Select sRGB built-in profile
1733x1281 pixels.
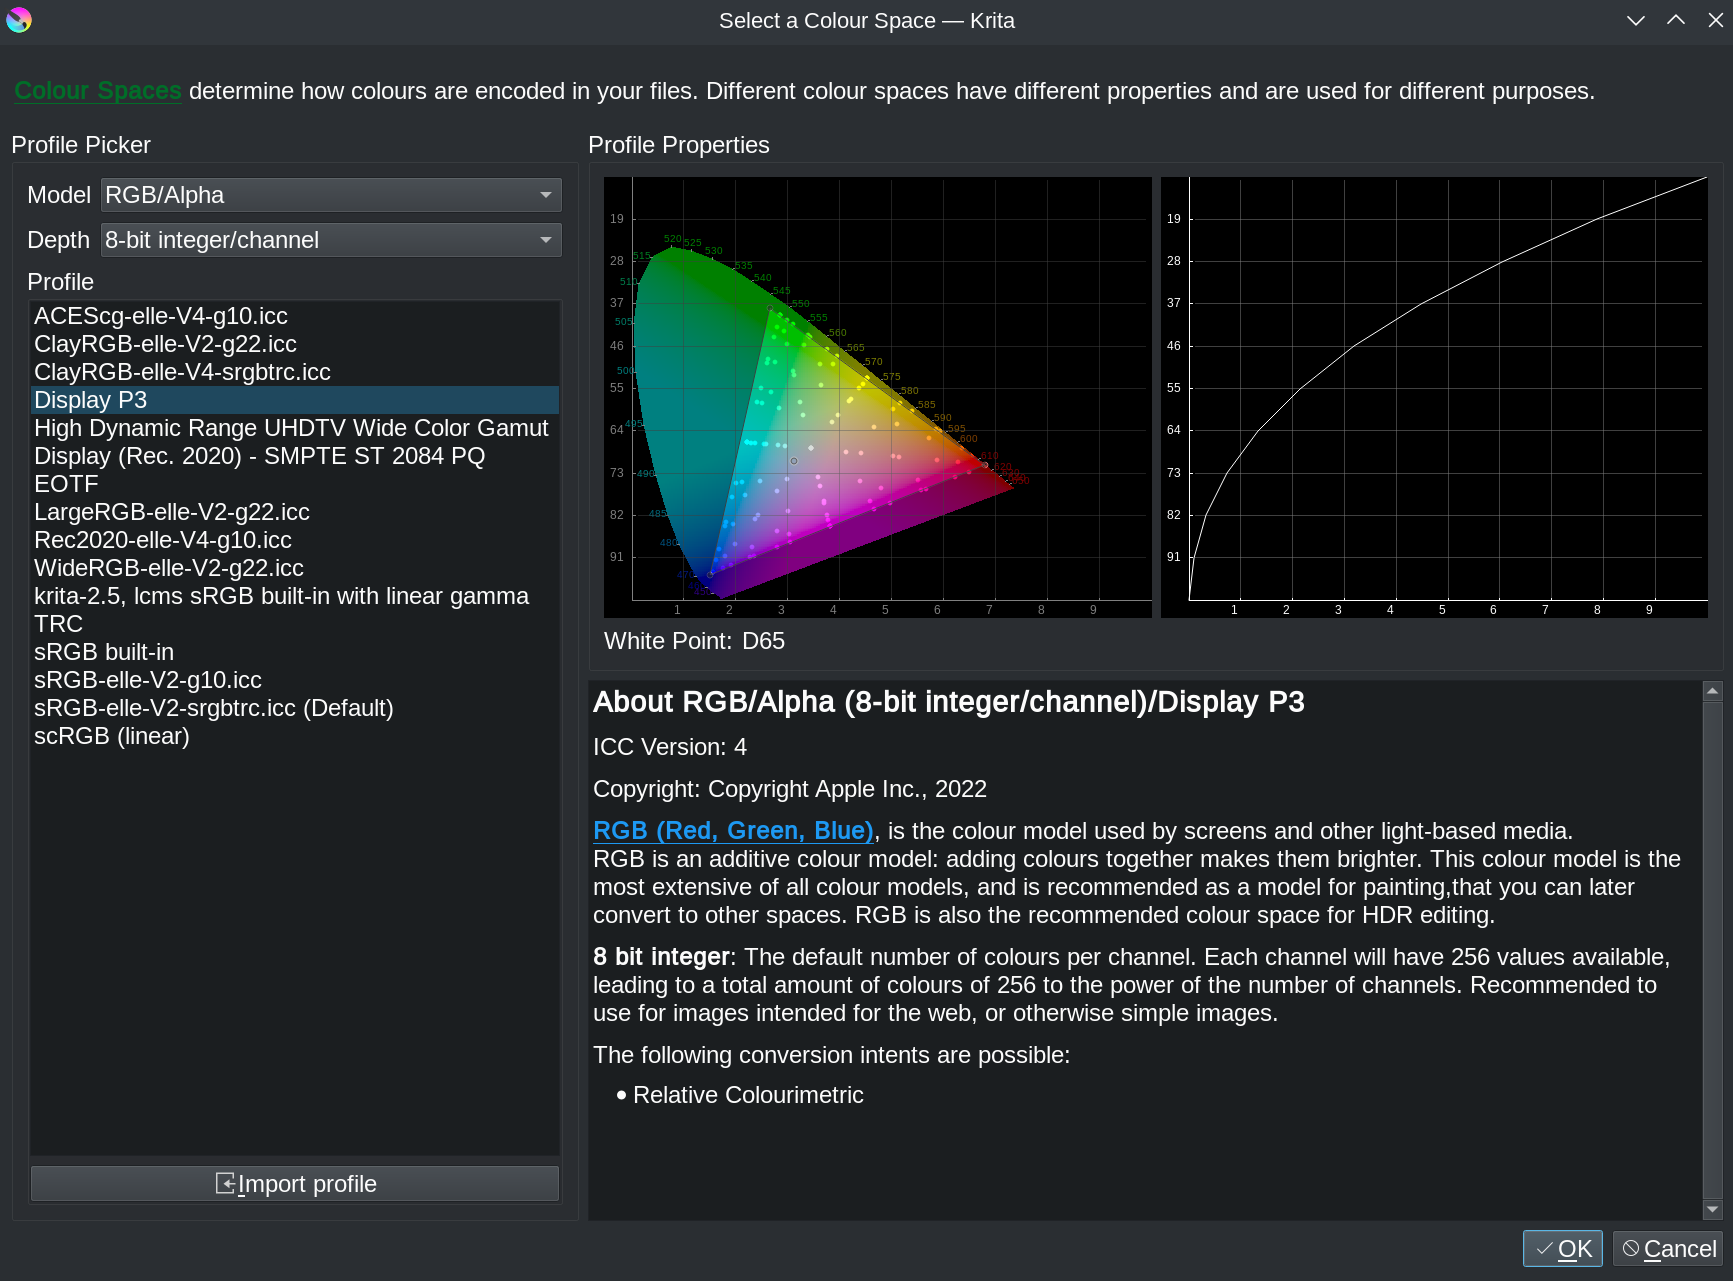tap(295, 652)
